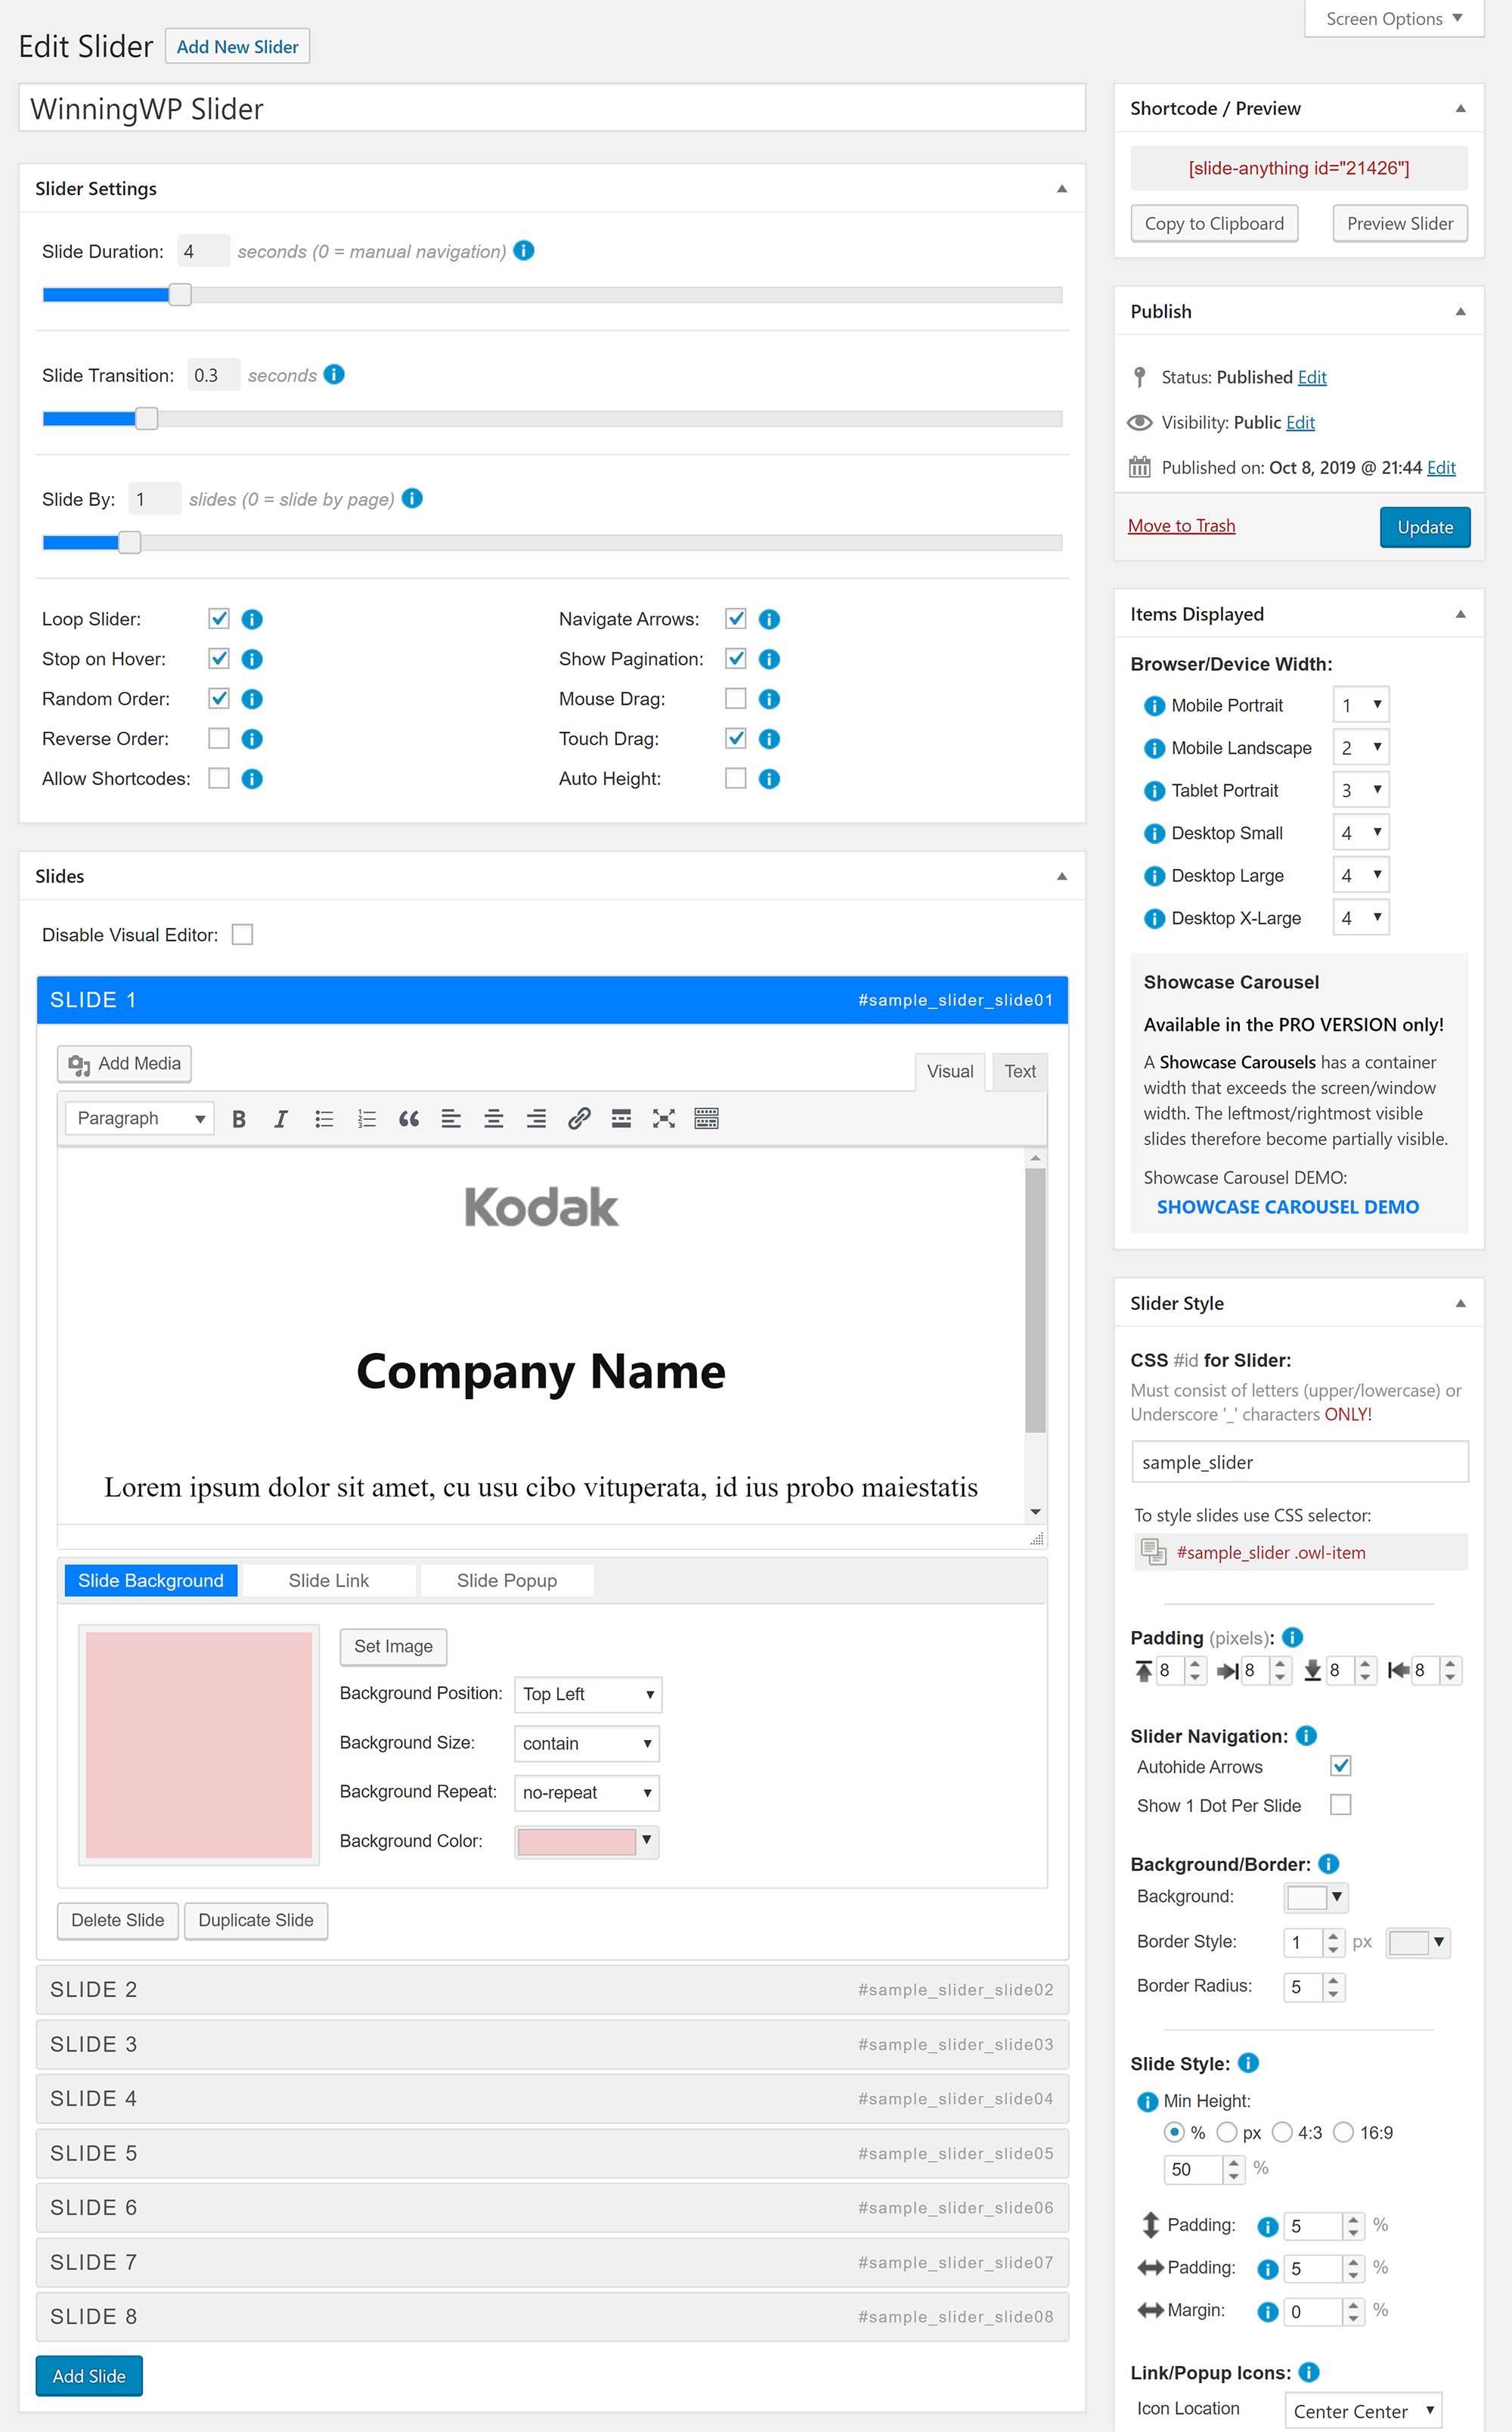Toggle Stop on Hover checkbox

219,659
